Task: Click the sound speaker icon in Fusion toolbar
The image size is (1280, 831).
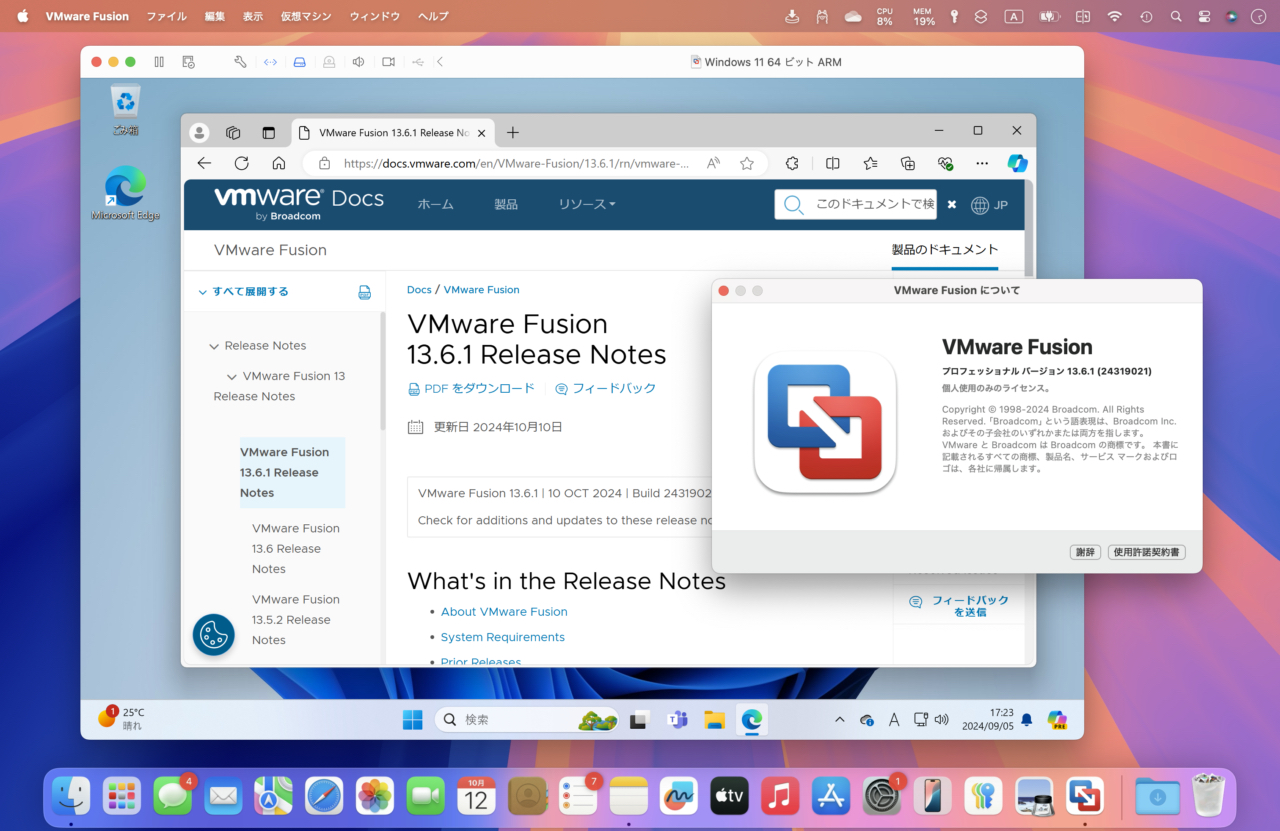Action: pyautogui.click(x=358, y=62)
